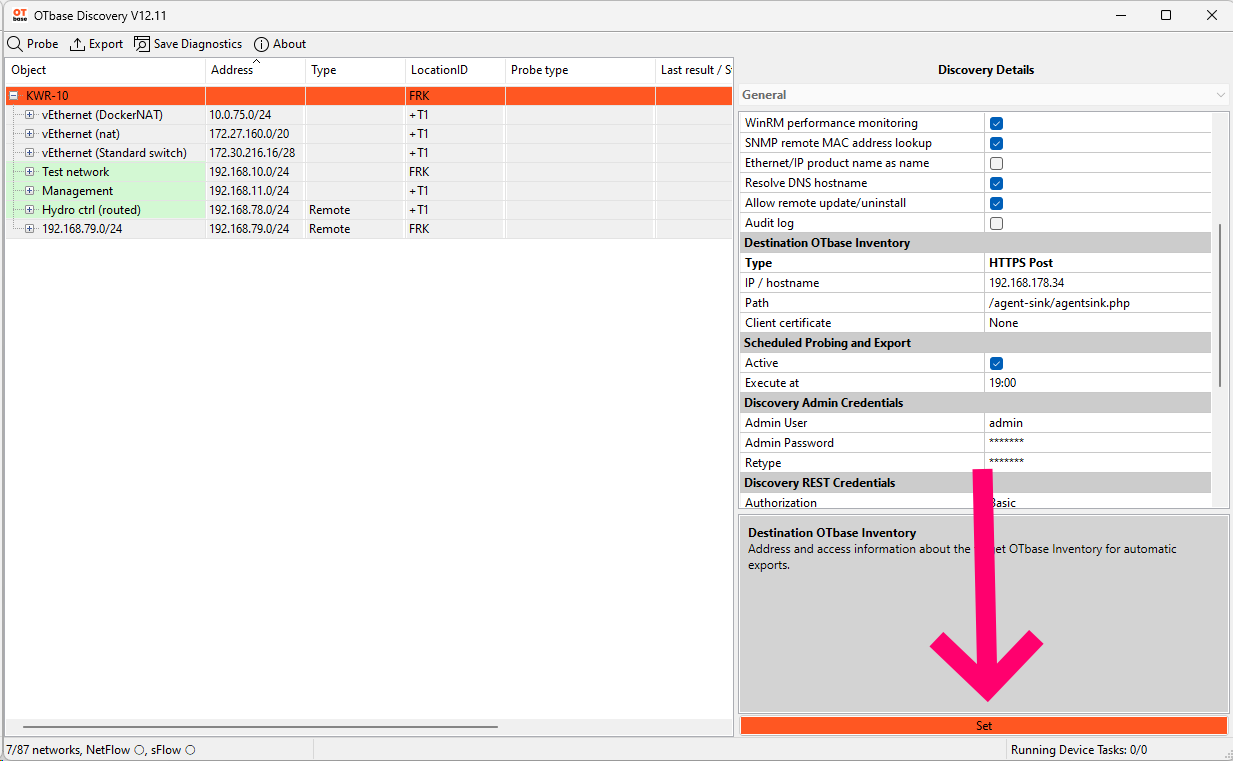
Task: Sort by the Type column header
Action: pos(356,70)
